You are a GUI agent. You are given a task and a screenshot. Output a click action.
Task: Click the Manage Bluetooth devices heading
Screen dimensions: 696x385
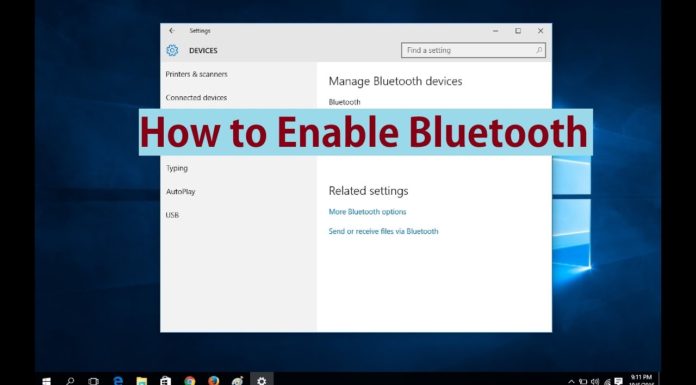point(395,81)
